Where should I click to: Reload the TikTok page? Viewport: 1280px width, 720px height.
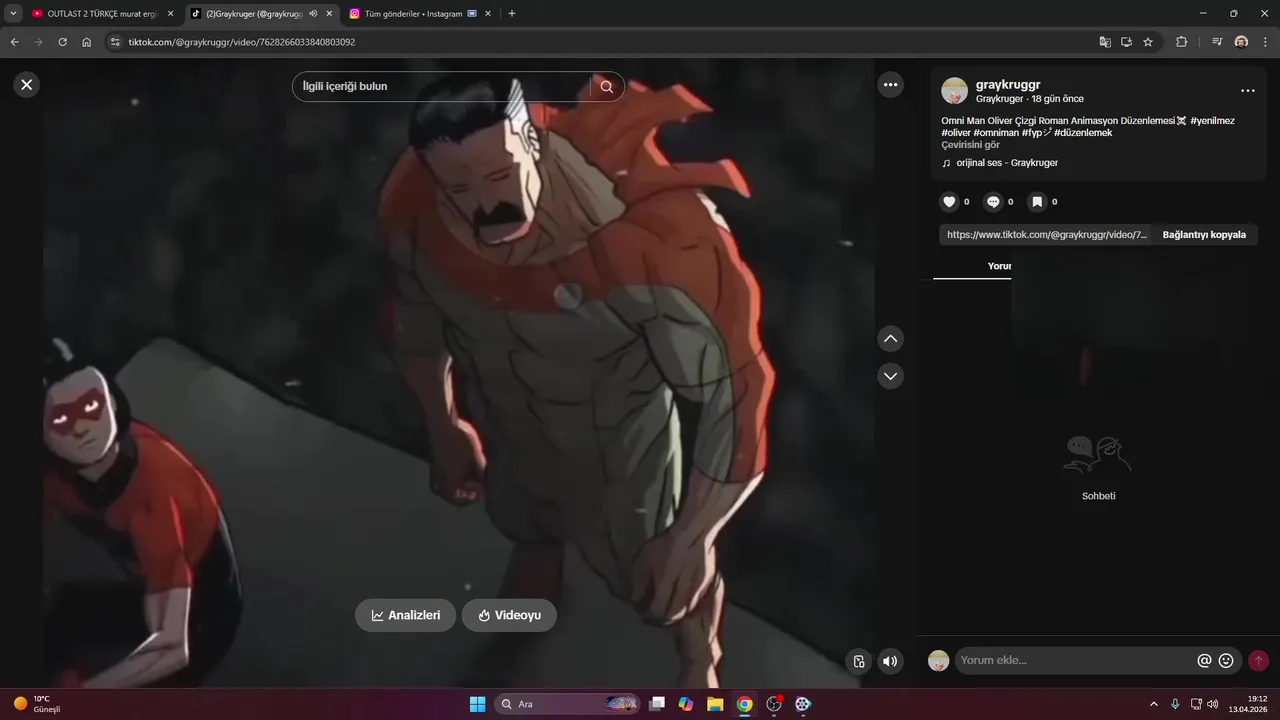pyautogui.click(x=62, y=42)
